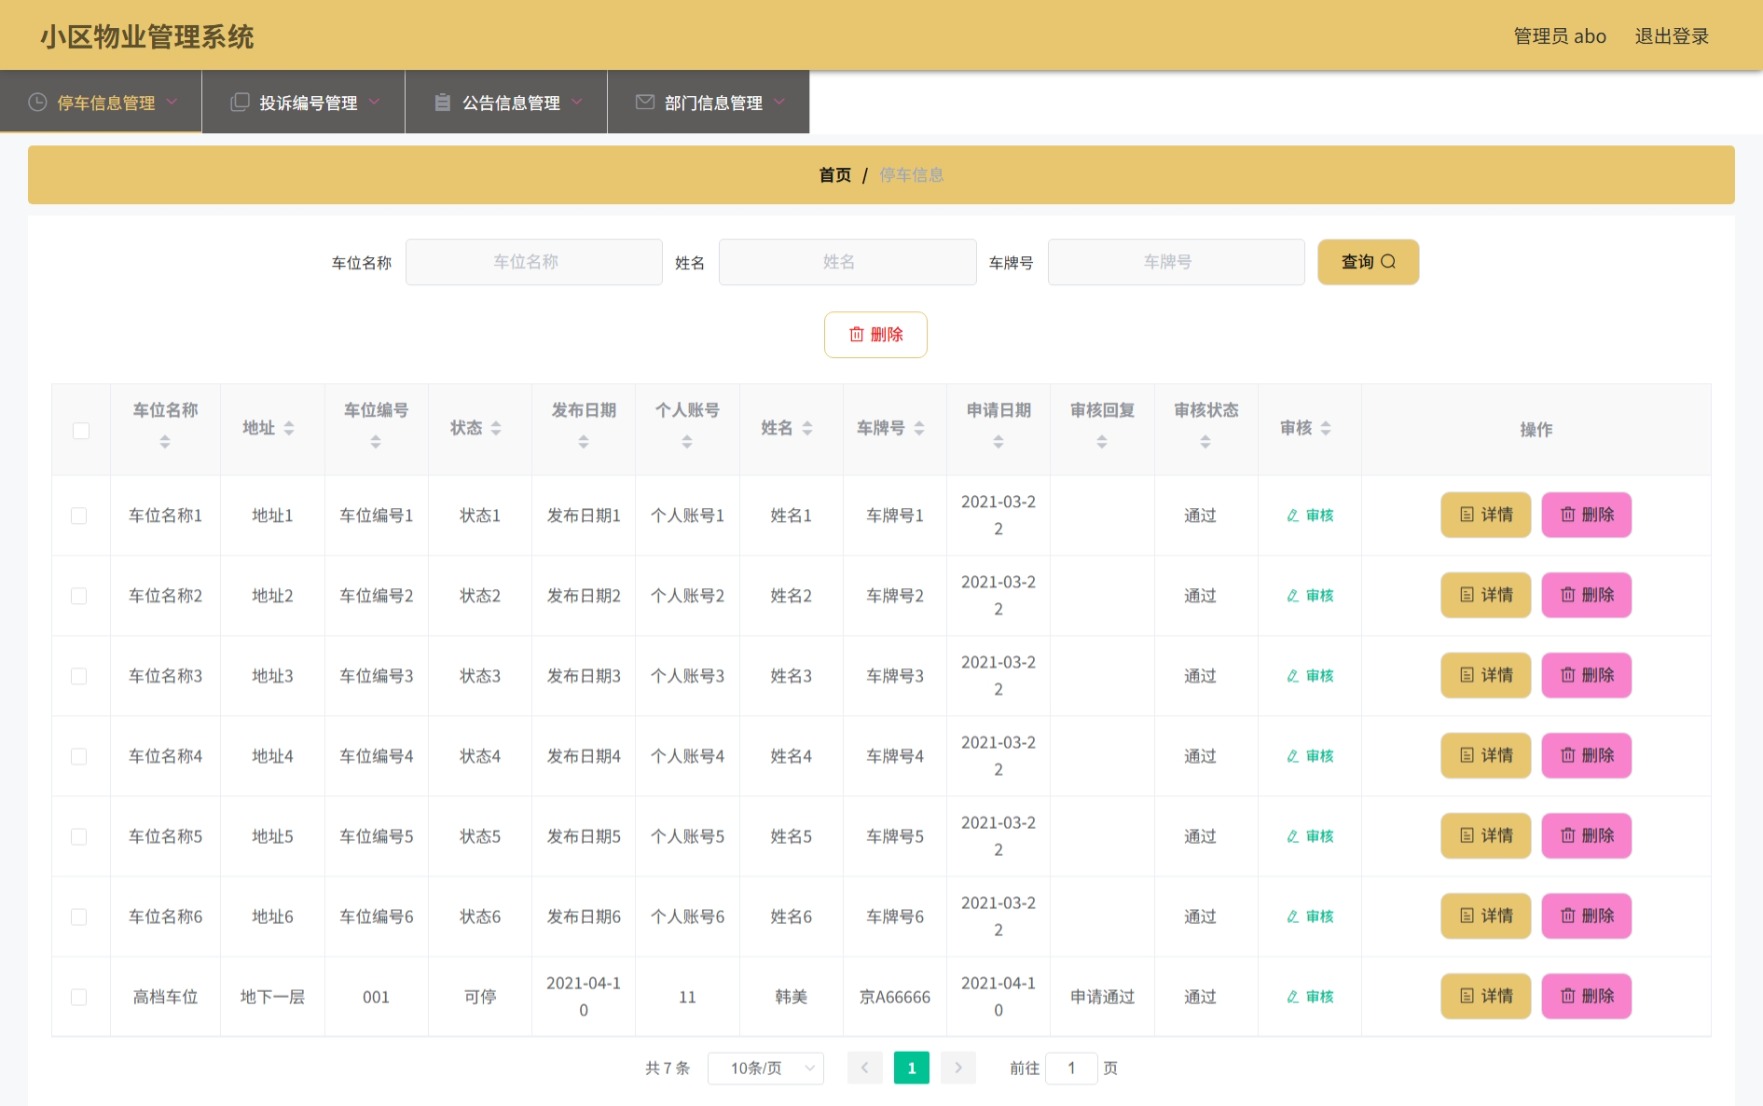Click 停车信息 breadcrumb item

click(x=912, y=175)
